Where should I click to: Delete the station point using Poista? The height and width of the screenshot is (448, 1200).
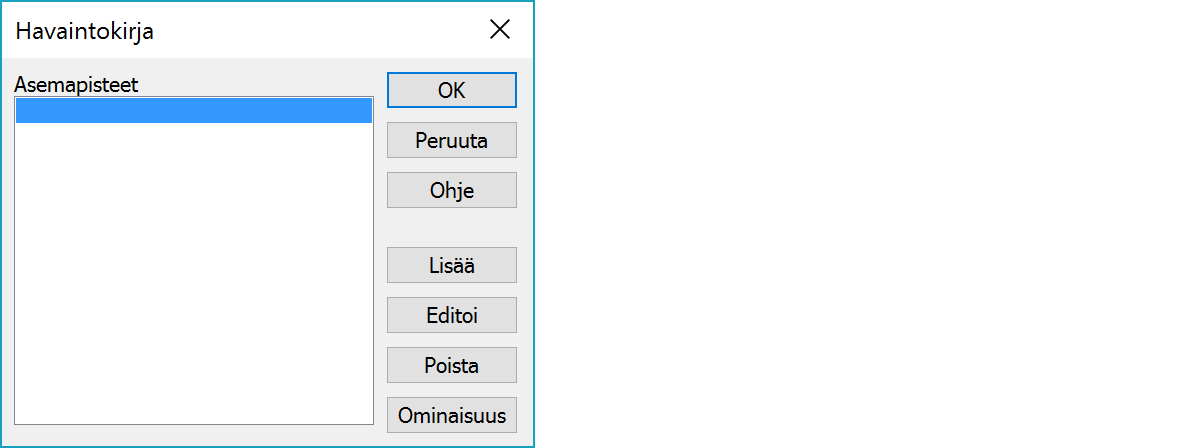click(x=451, y=365)
